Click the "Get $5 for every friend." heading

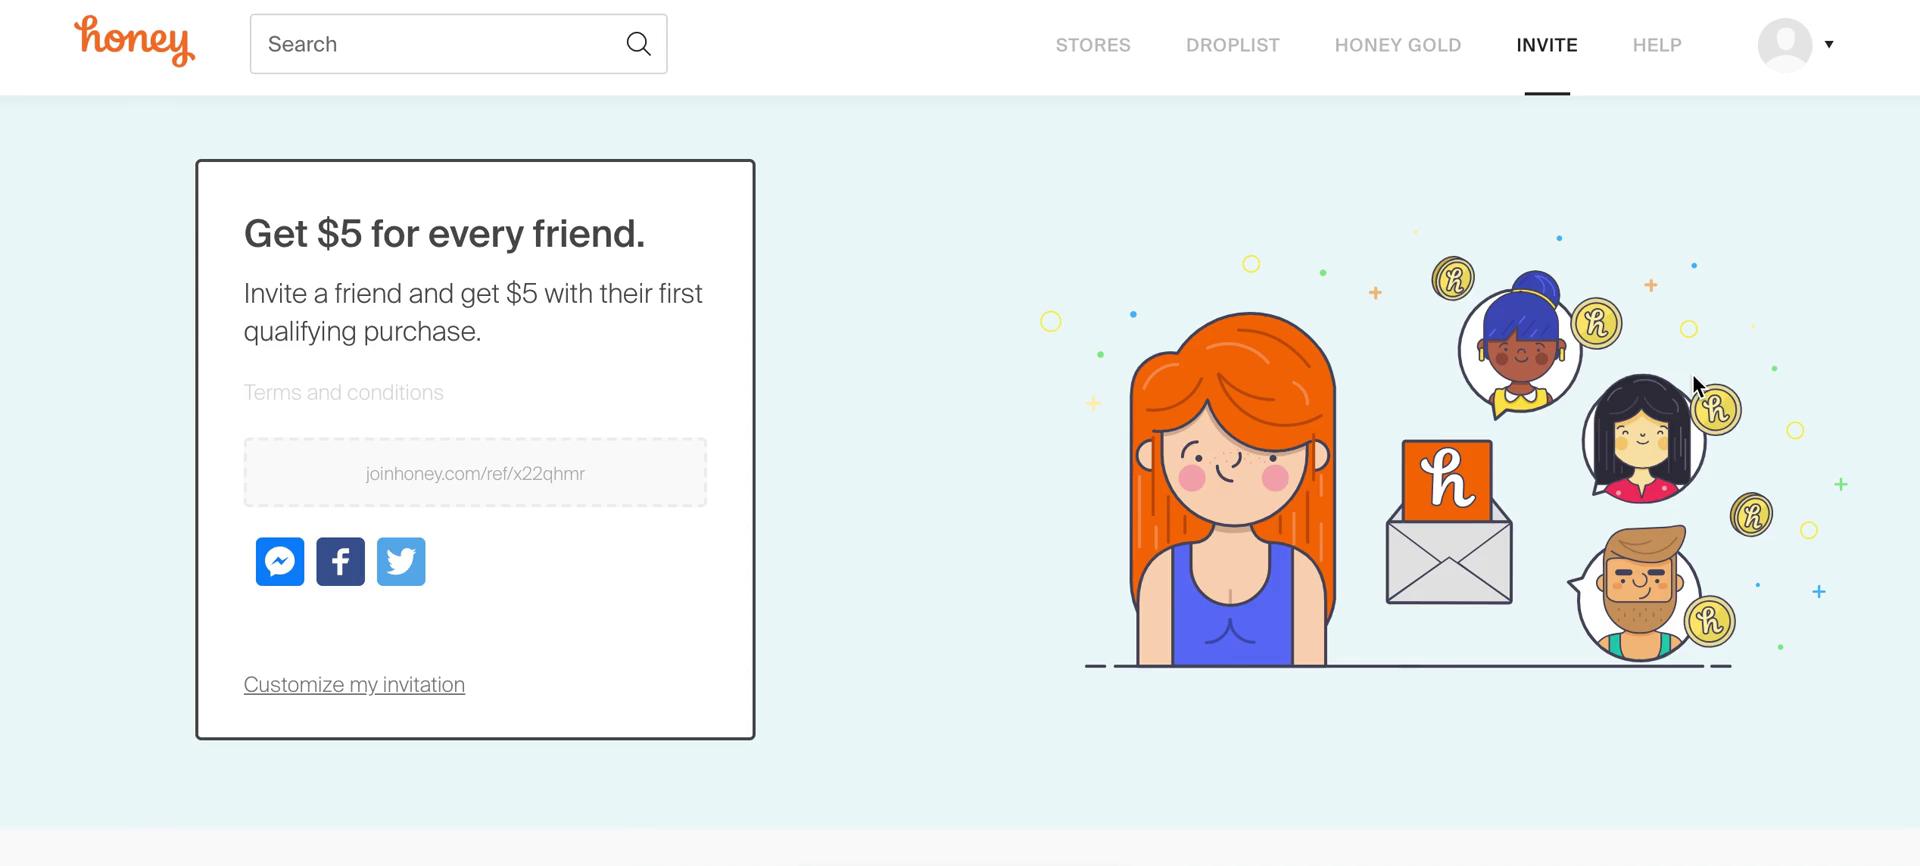[x=444, y=234]
